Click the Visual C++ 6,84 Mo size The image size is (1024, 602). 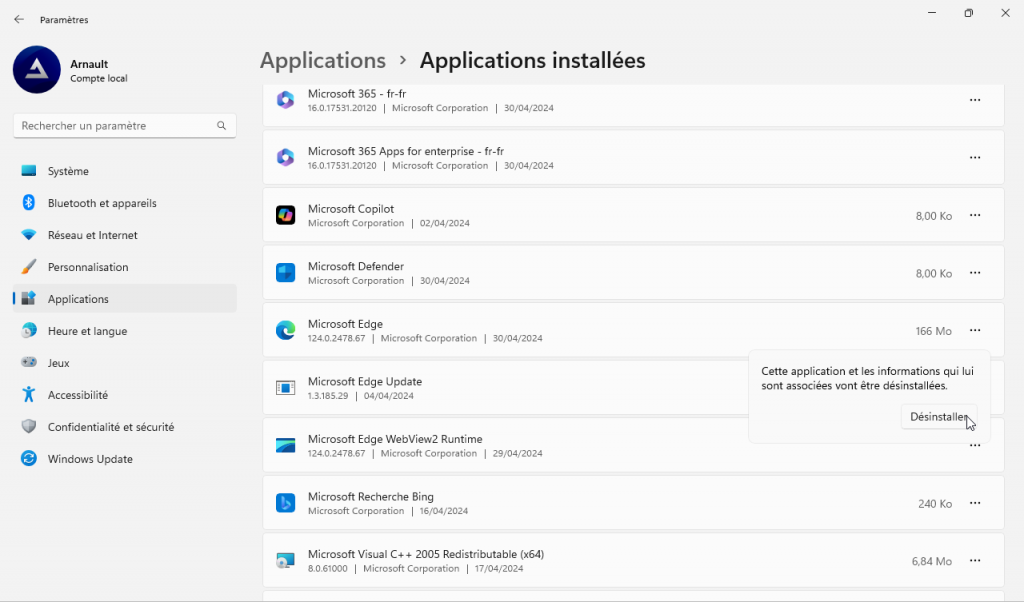pos(932,561)
